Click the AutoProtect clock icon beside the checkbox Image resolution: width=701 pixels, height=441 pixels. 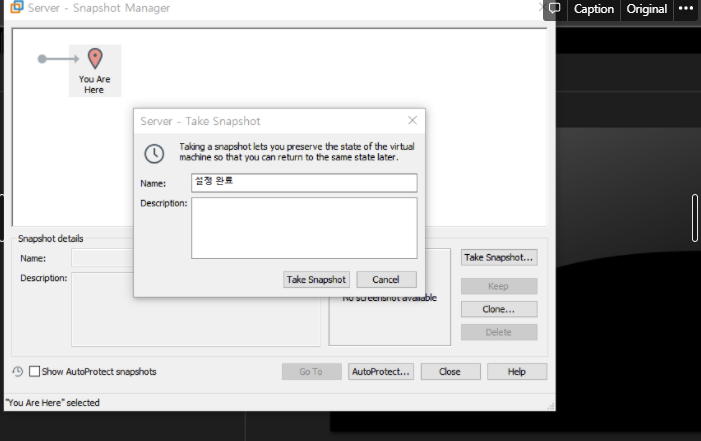(17, 372)
